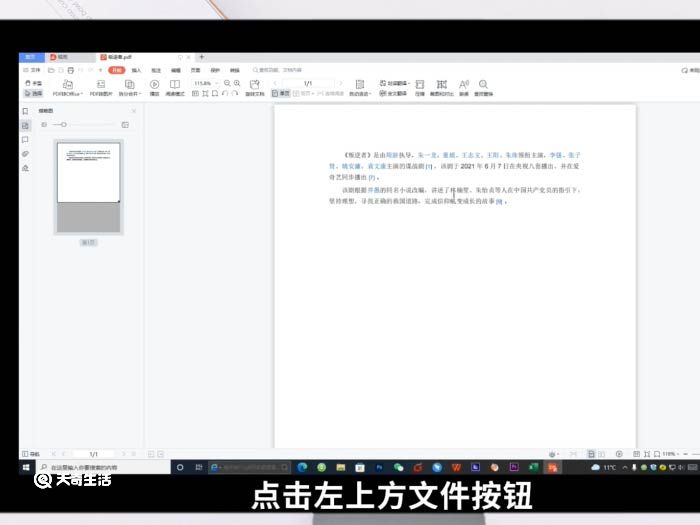Open the comments sidebar icon
This screenshot has height=525, width=700.
coord(25,140)
